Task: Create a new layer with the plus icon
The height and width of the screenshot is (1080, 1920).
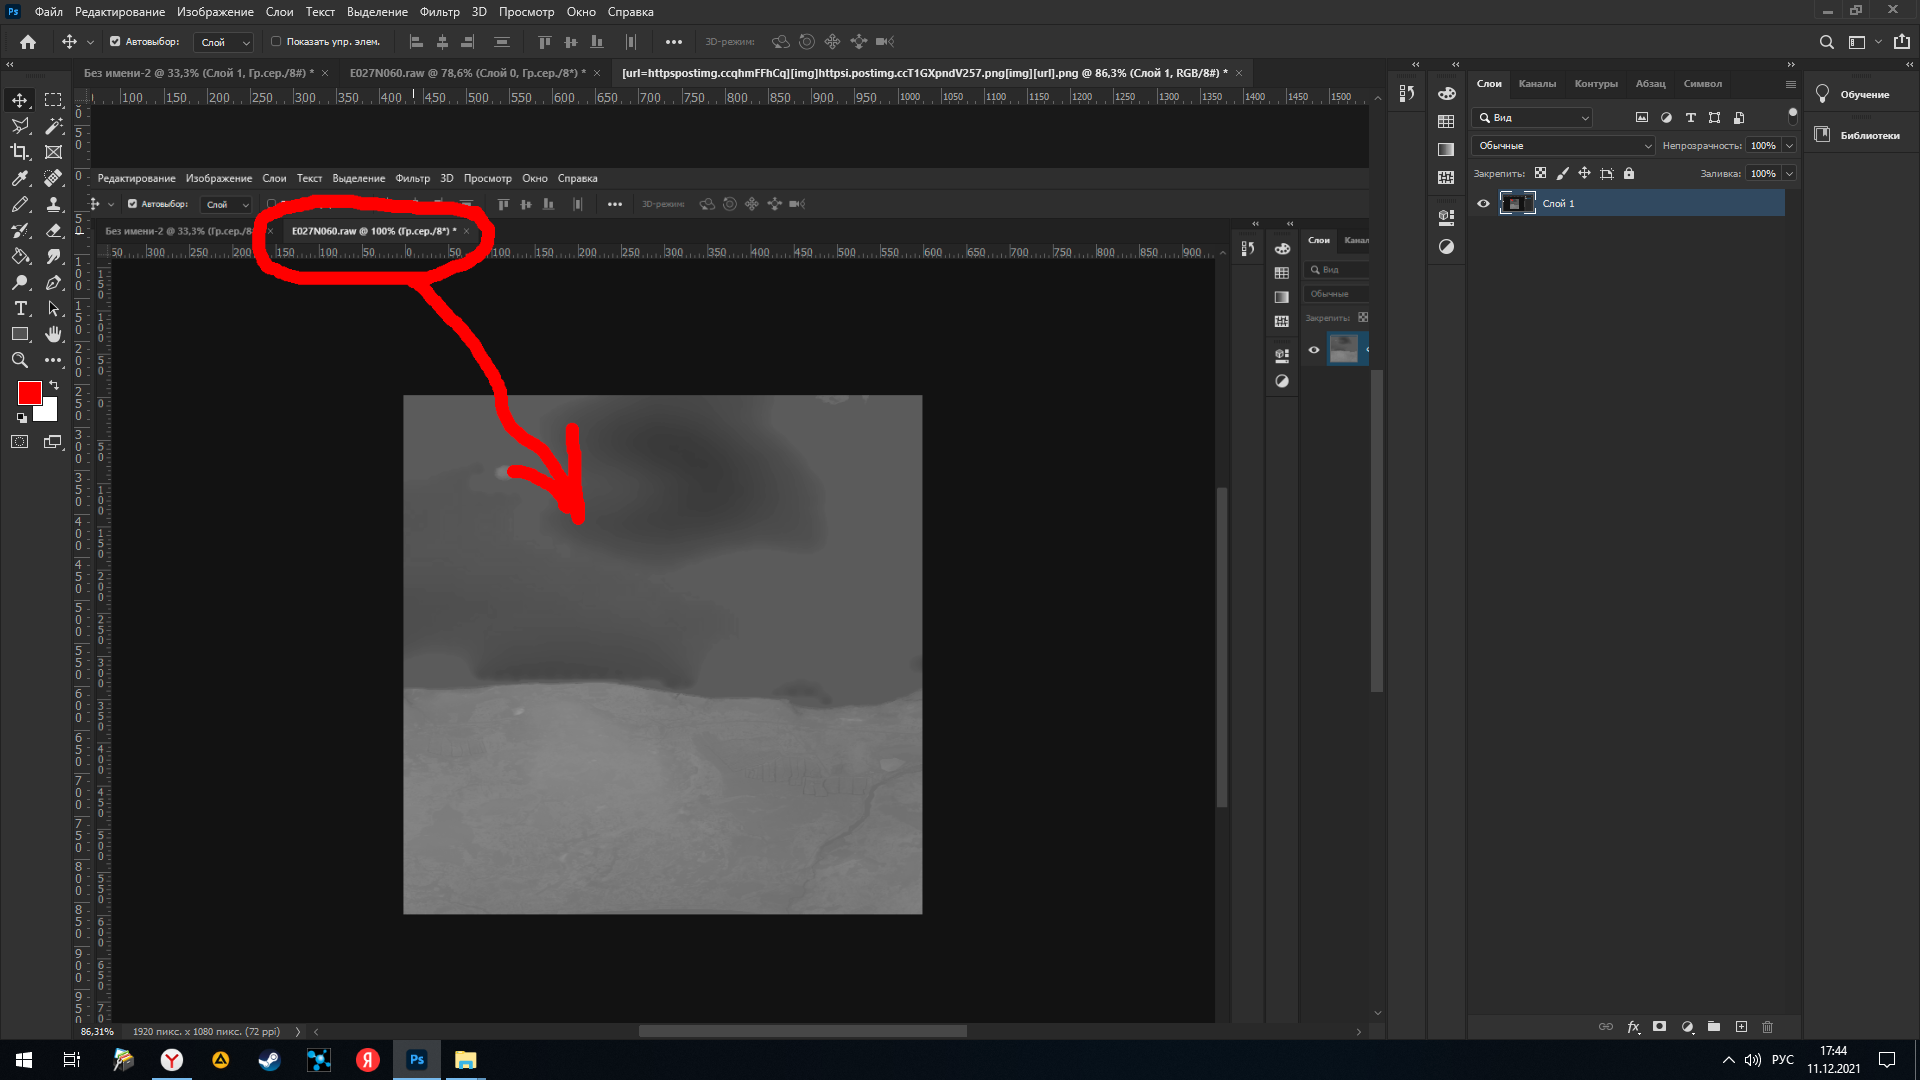Action: [x=1741, y=1027]
